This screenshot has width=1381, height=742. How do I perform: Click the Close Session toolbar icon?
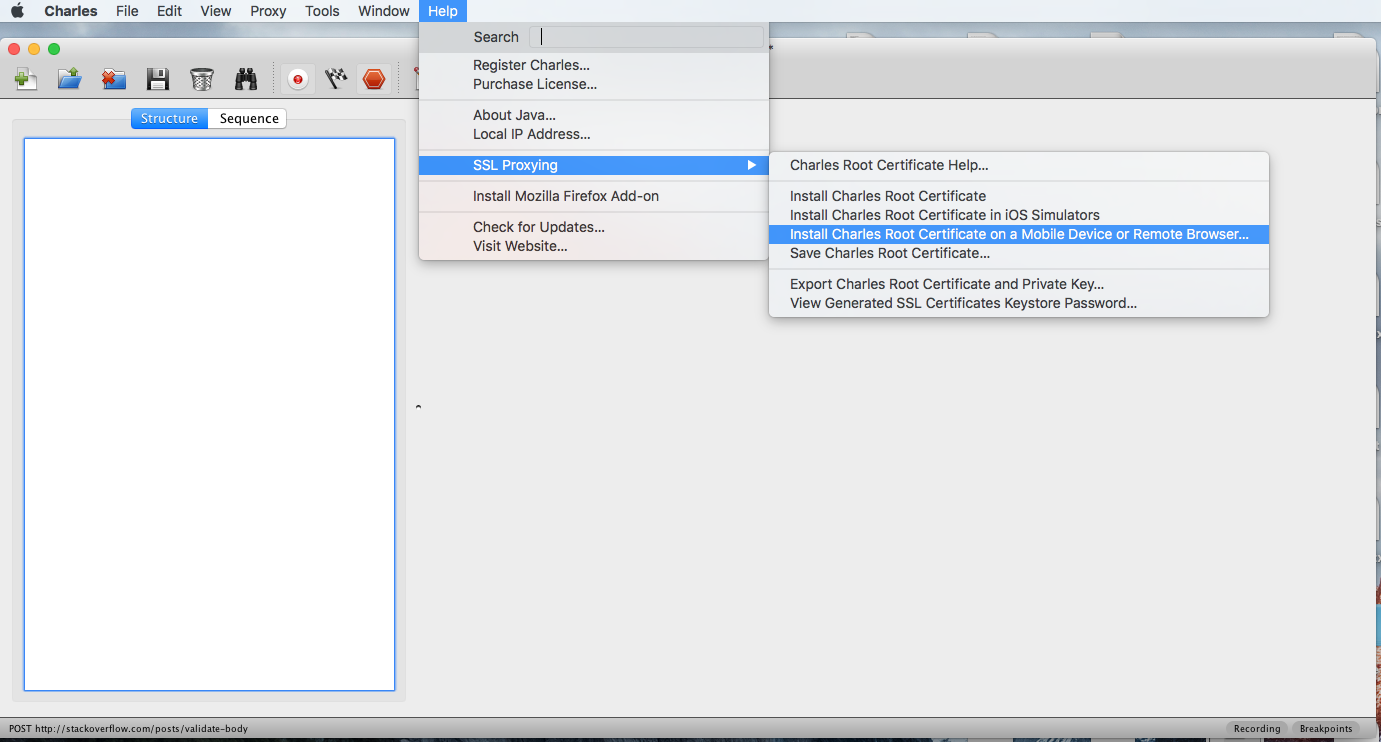click(114, 79)
